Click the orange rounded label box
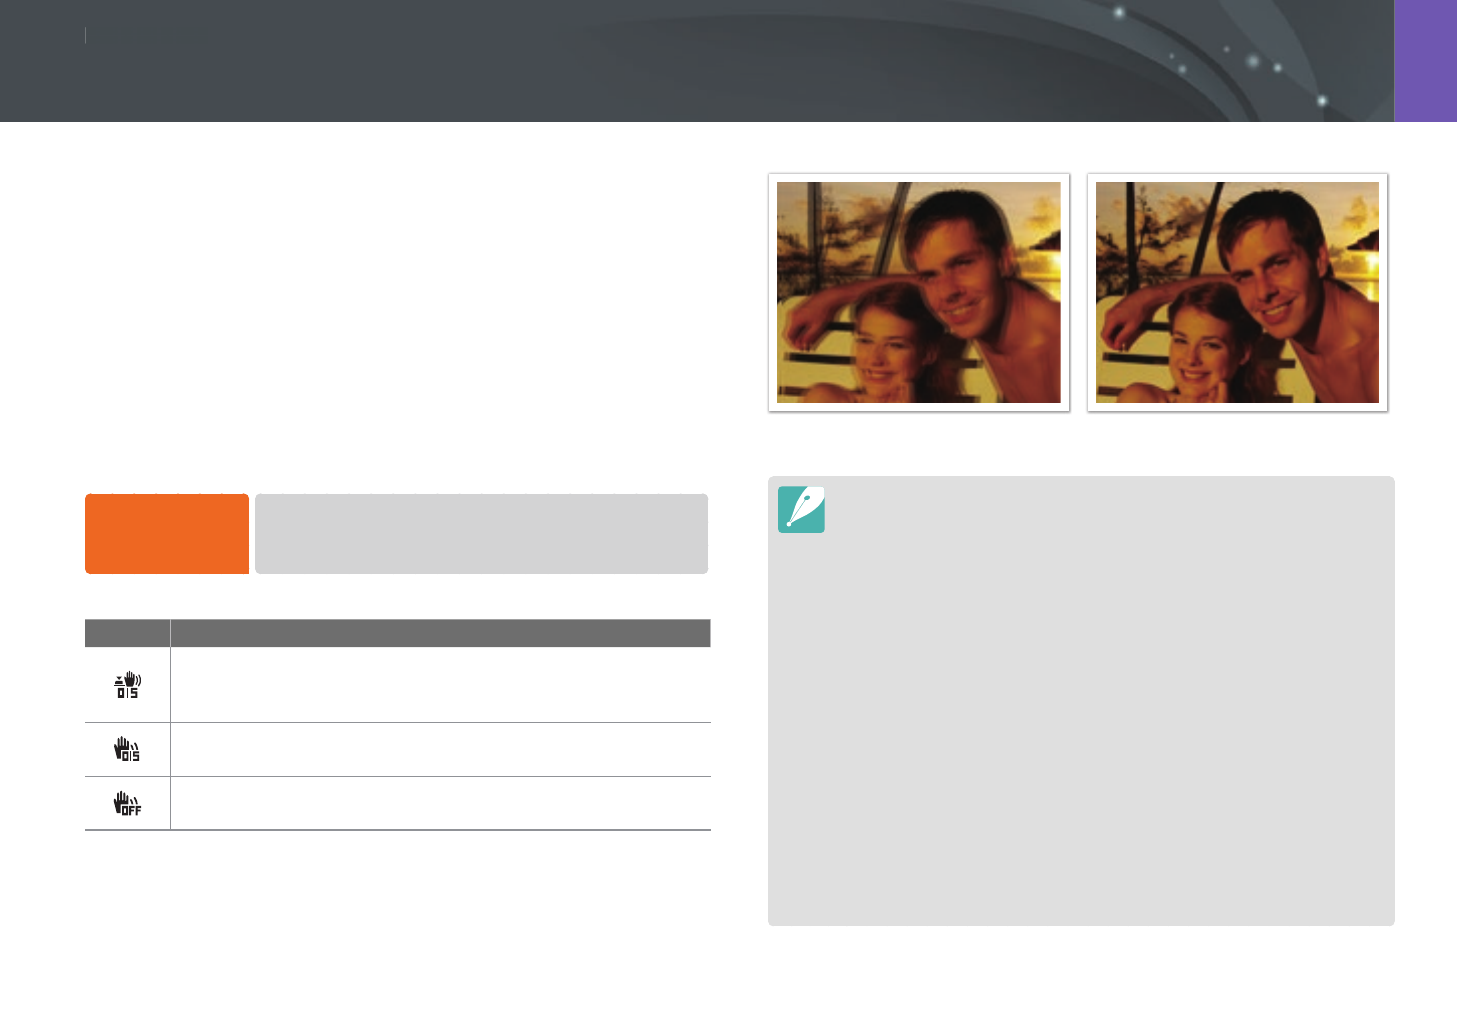 coord(167,534)
